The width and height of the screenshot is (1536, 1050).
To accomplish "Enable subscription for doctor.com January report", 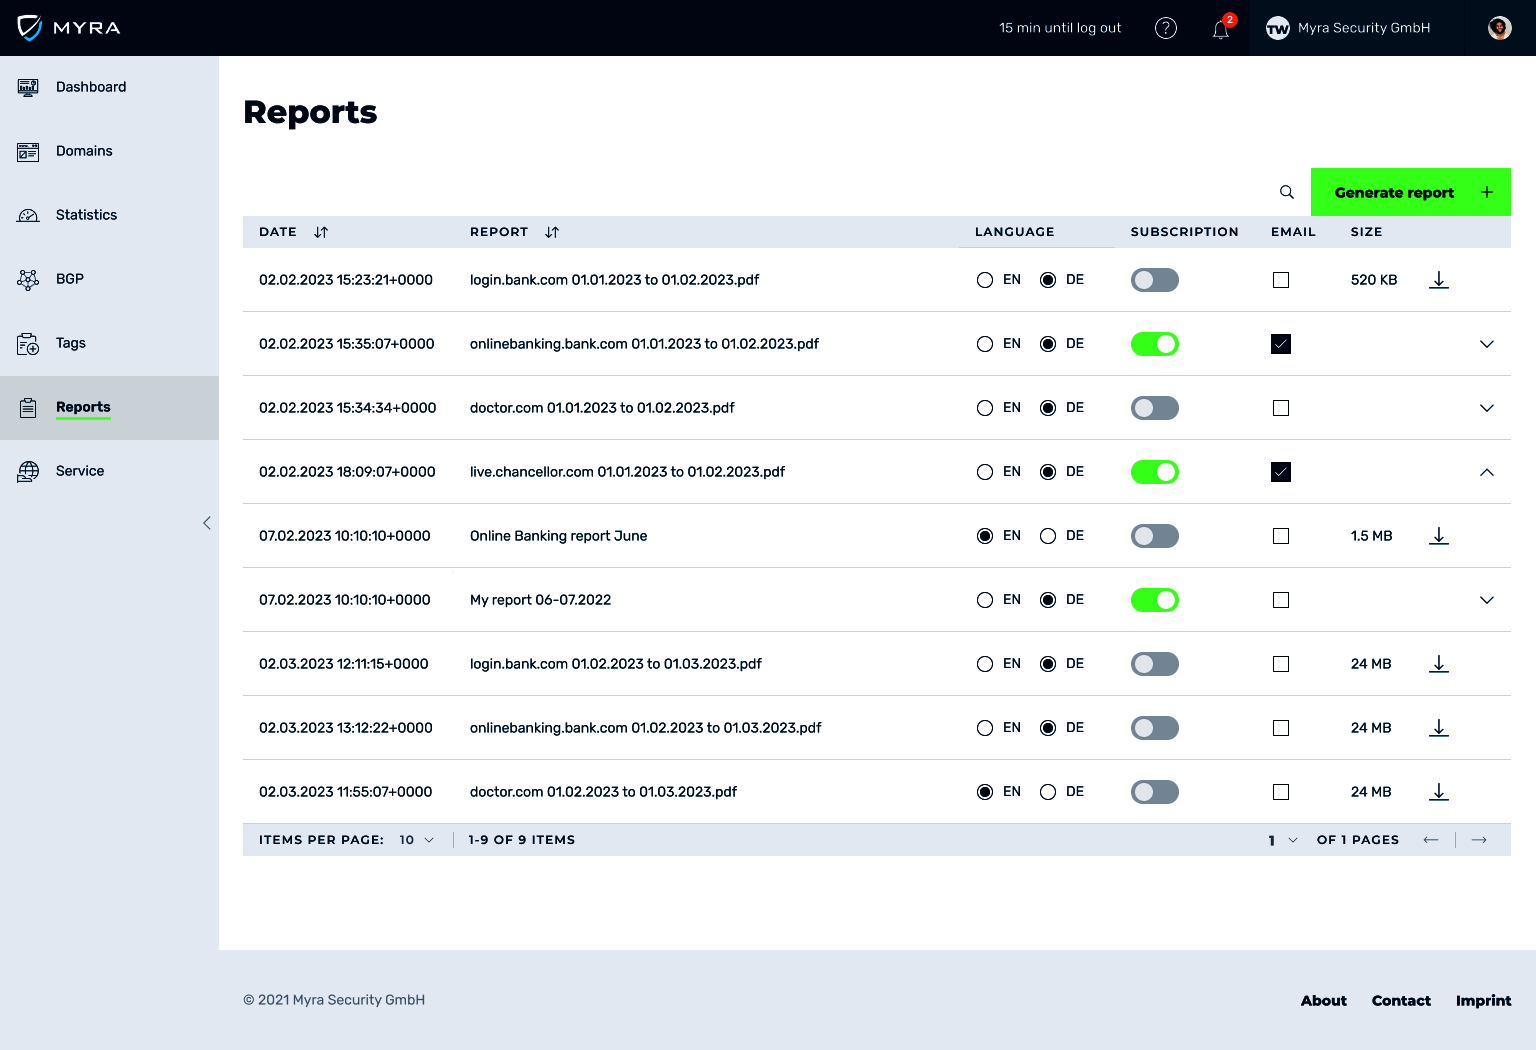I will [x=1155, y=408].
